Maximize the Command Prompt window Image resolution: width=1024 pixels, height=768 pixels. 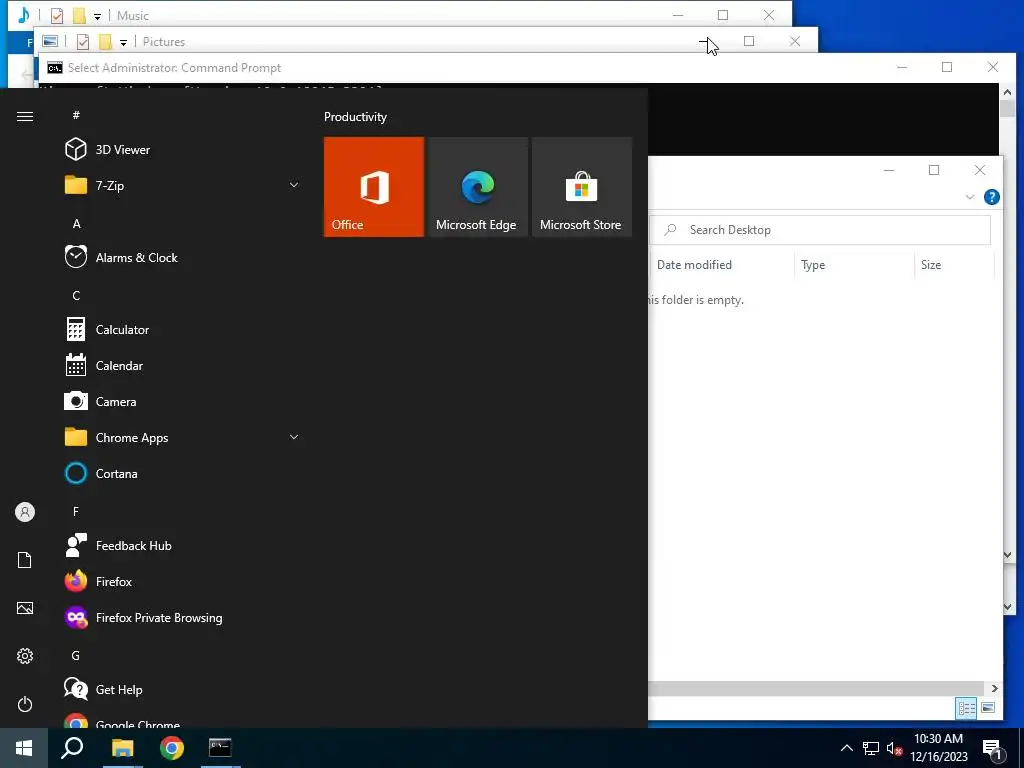[947, 67]
